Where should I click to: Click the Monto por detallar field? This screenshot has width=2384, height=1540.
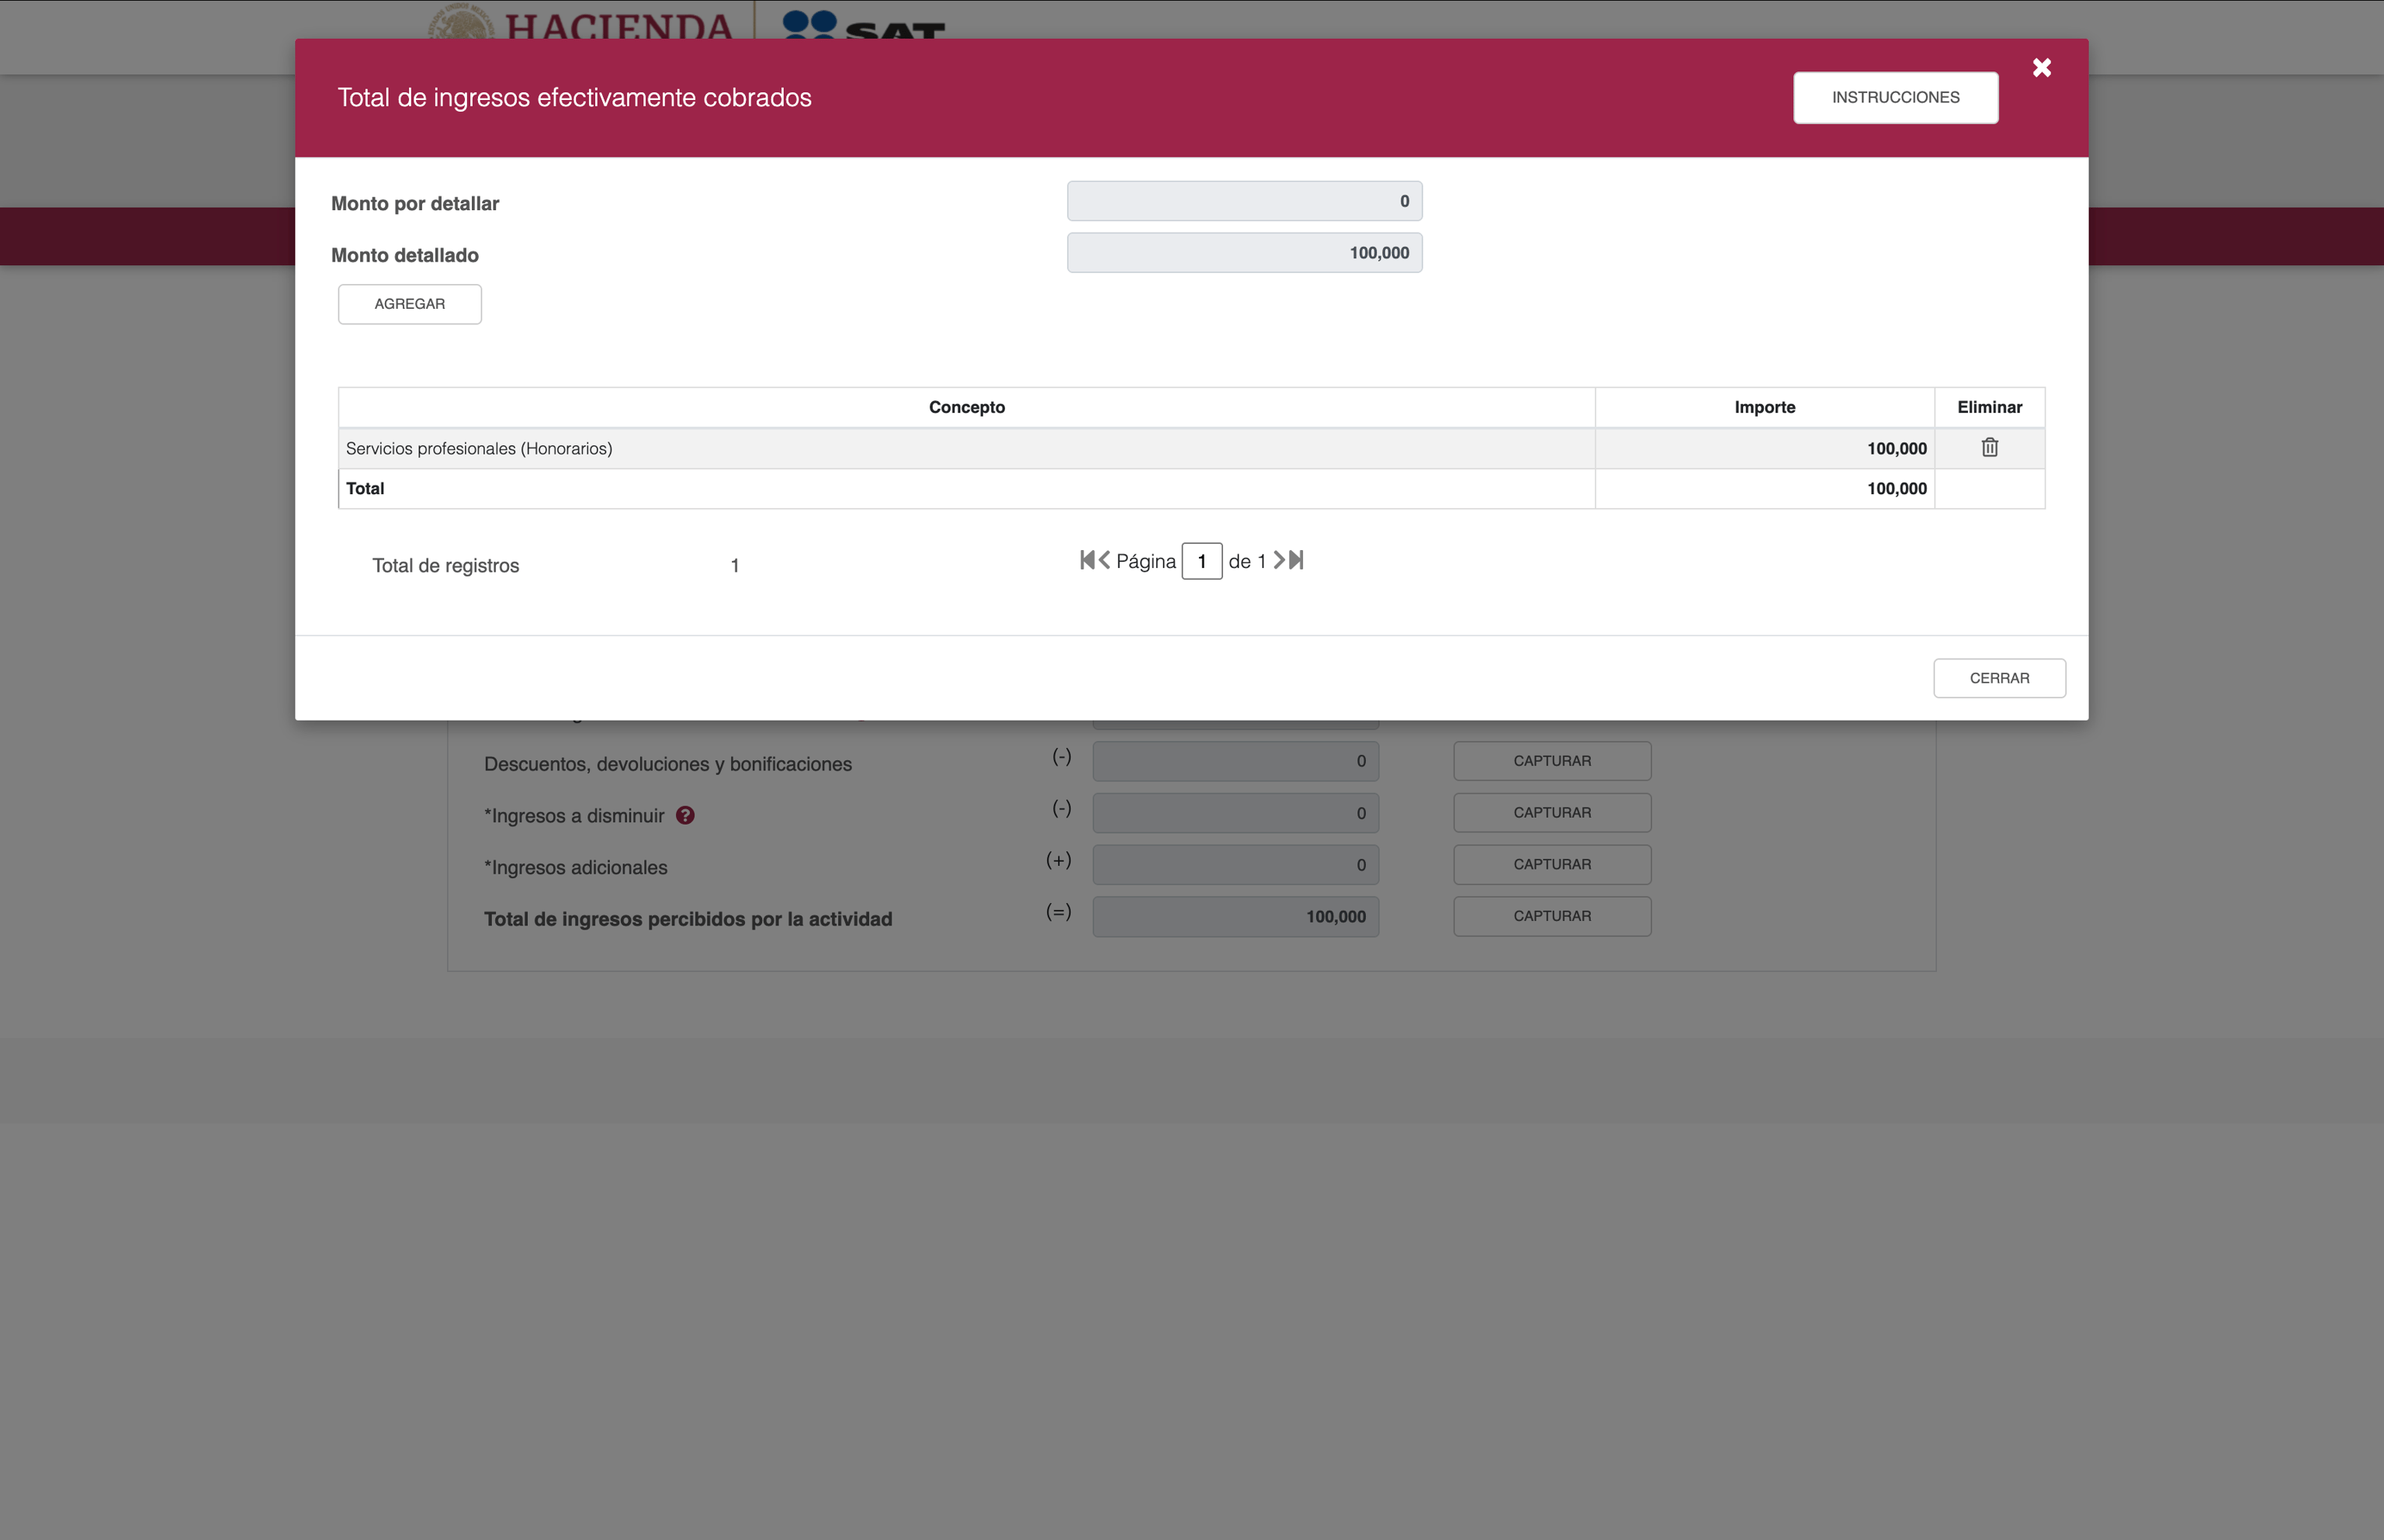[x=1244, y=201]
